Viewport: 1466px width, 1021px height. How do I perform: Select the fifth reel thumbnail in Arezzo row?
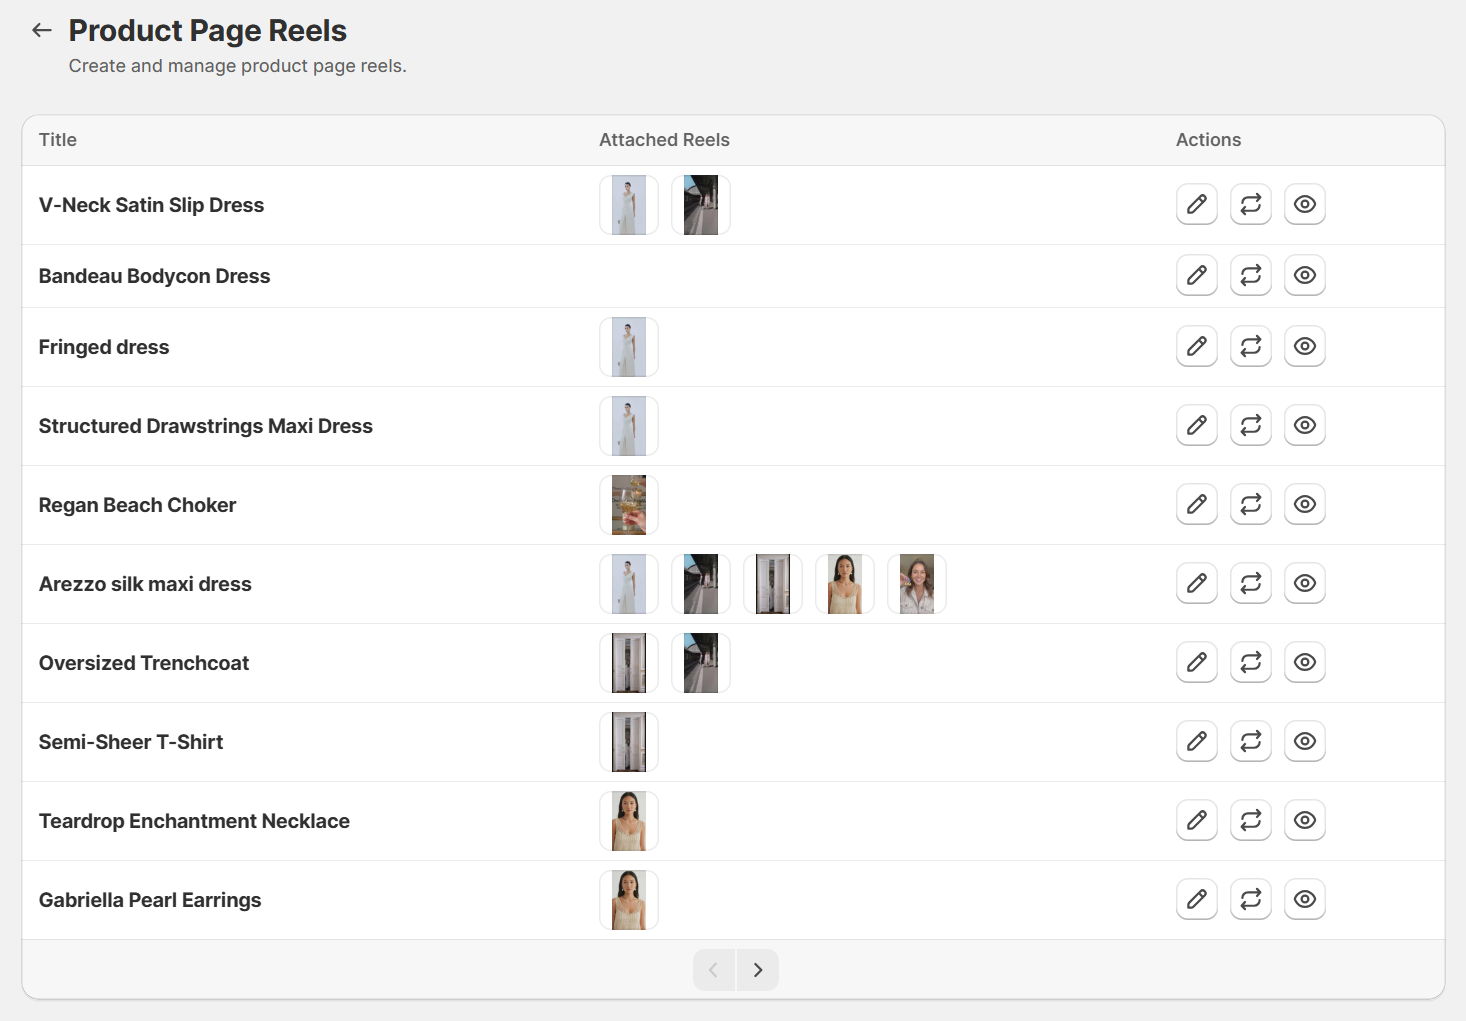click(x=917, y=584)
